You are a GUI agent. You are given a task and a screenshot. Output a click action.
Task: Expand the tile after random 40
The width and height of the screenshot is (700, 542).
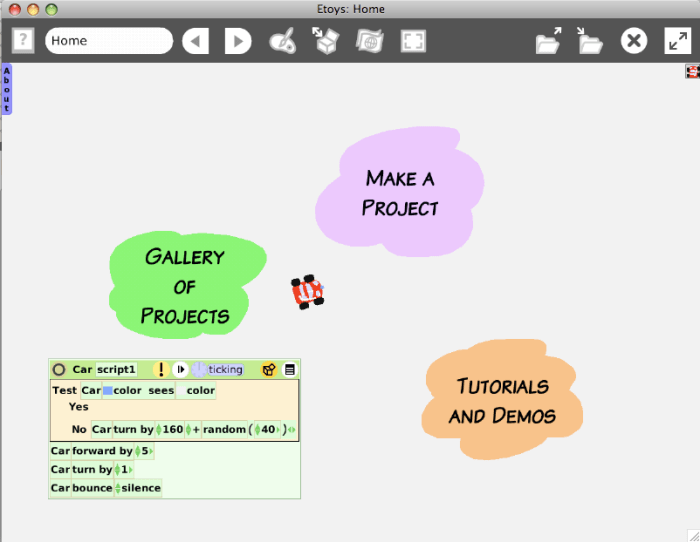coord(292,429)
